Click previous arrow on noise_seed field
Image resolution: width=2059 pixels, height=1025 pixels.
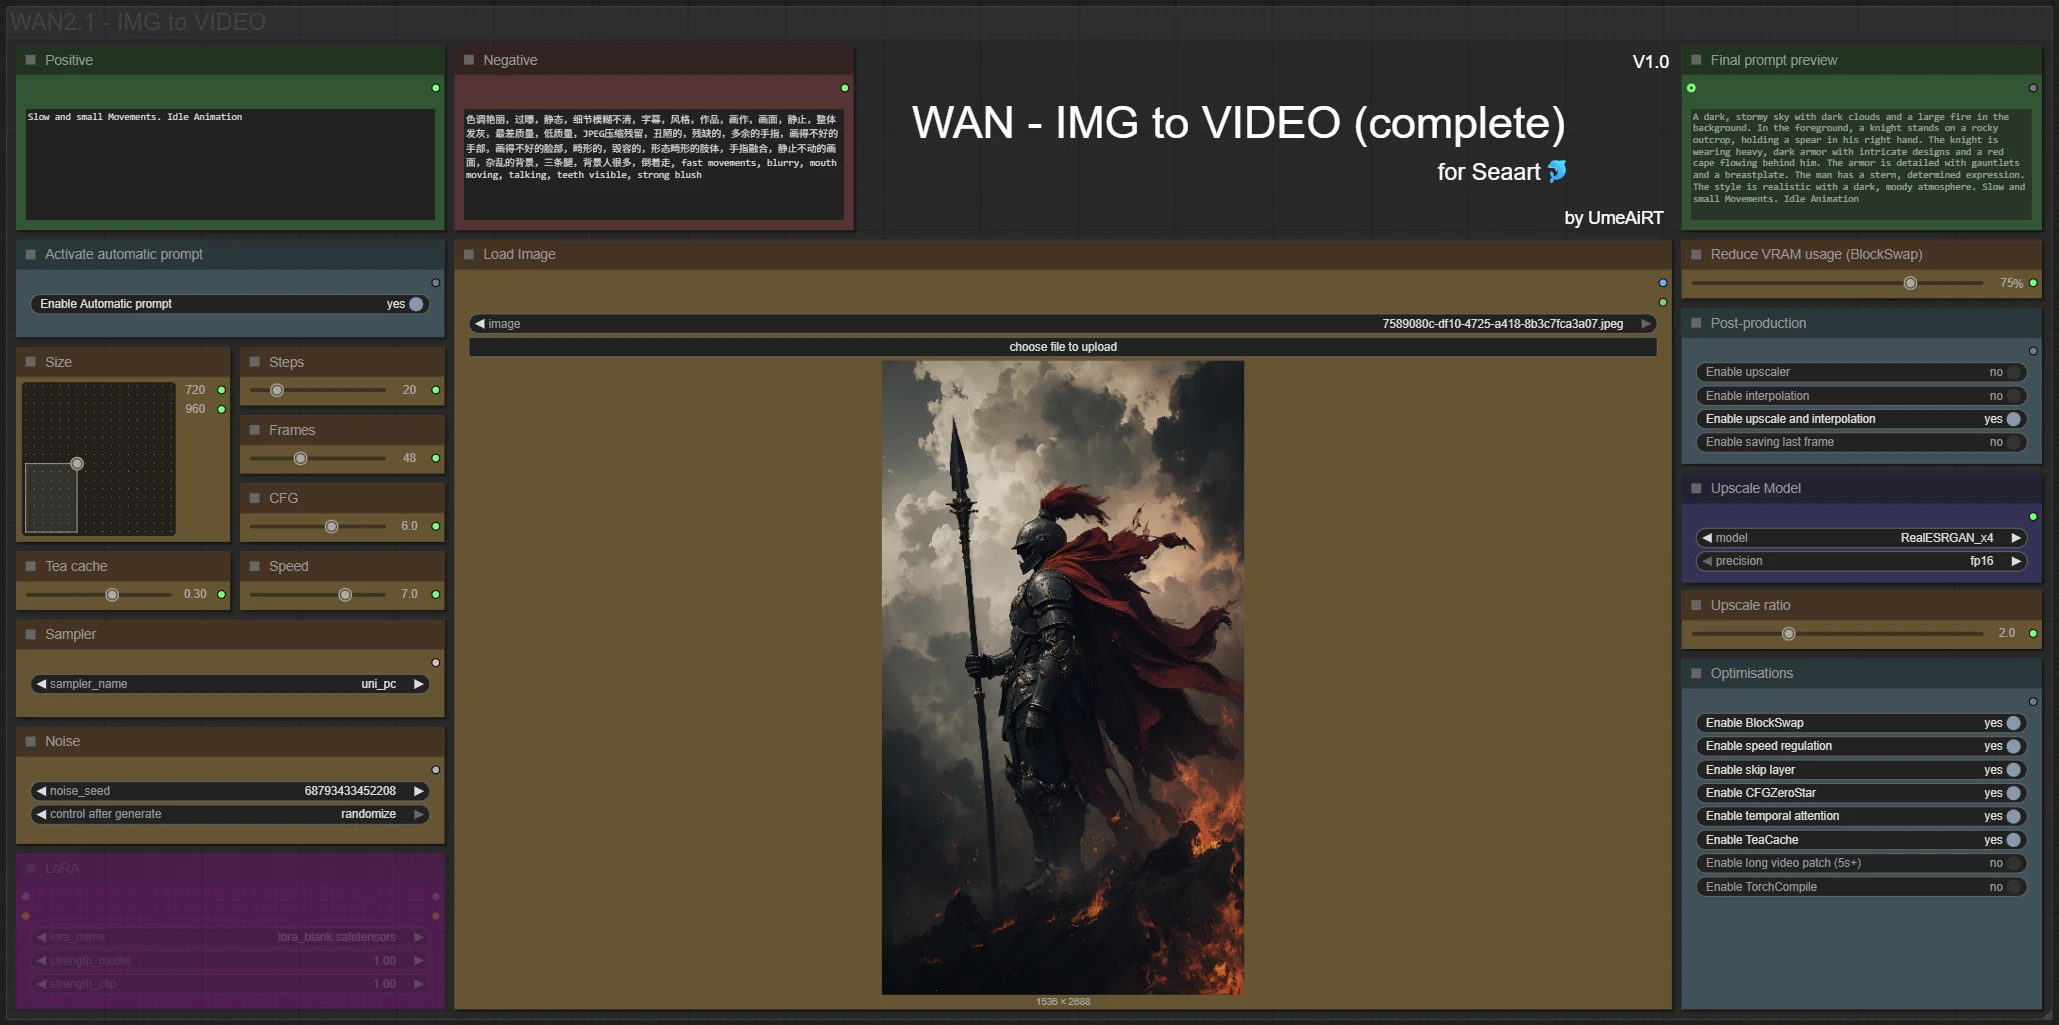41,791
